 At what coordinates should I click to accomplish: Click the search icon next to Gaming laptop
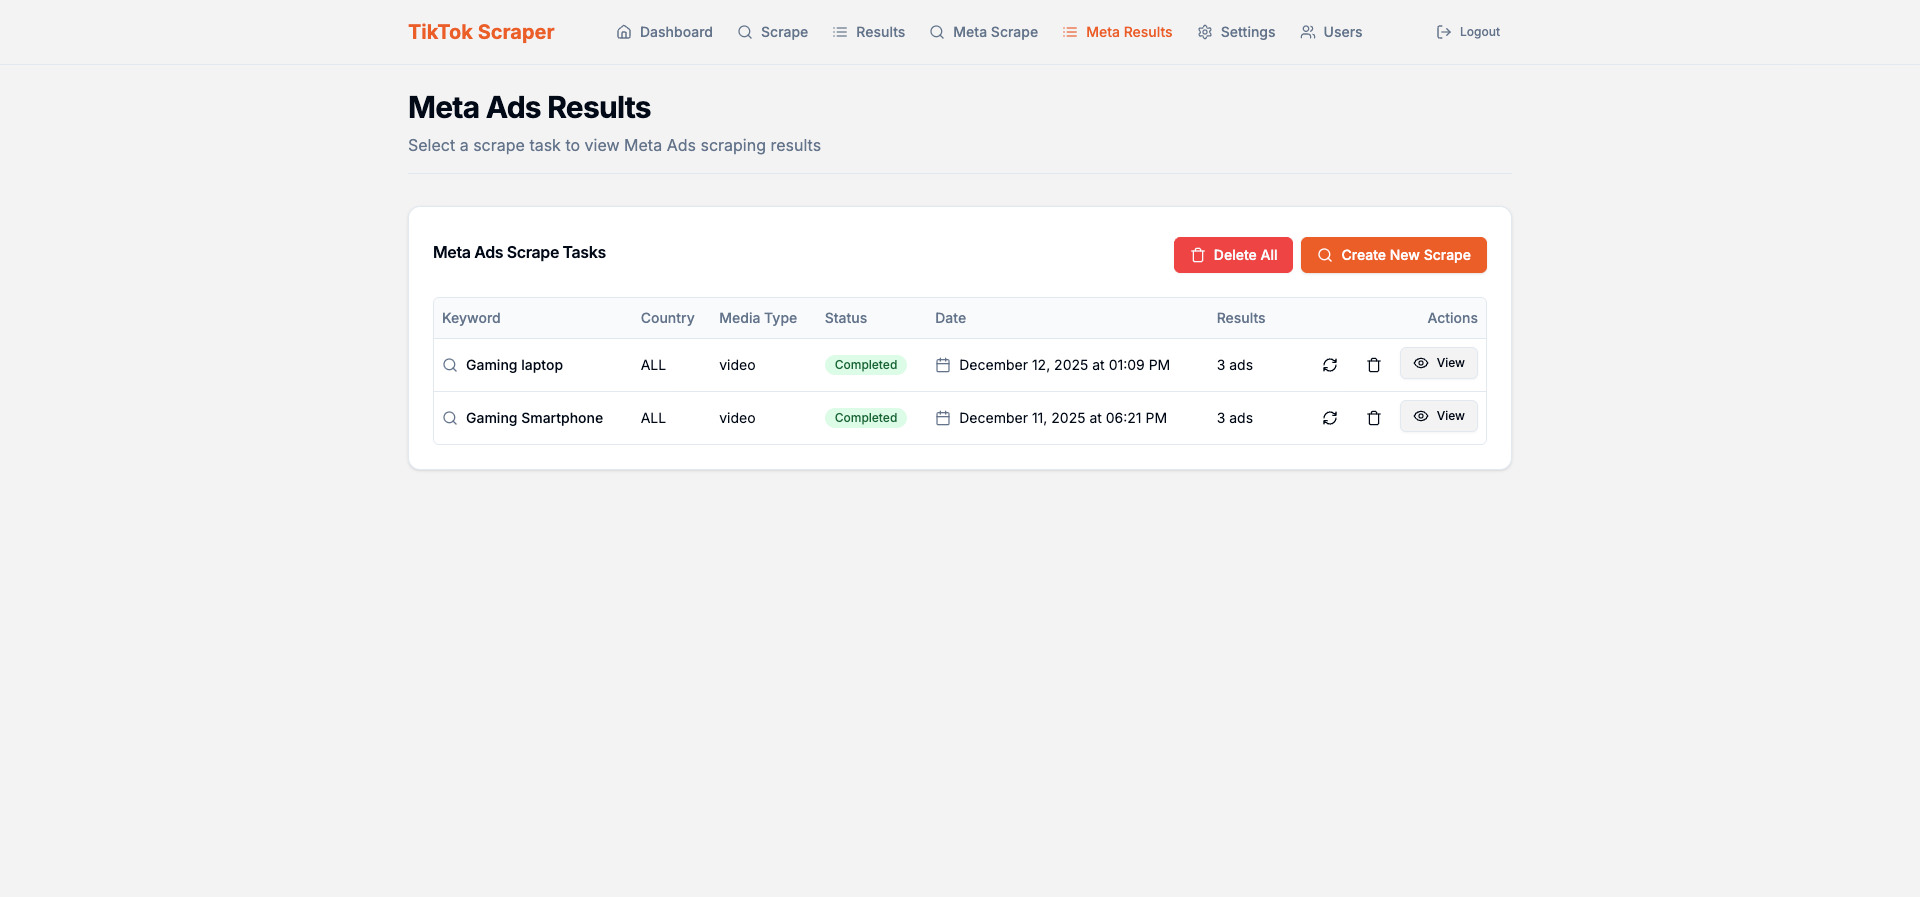[450, 365]
